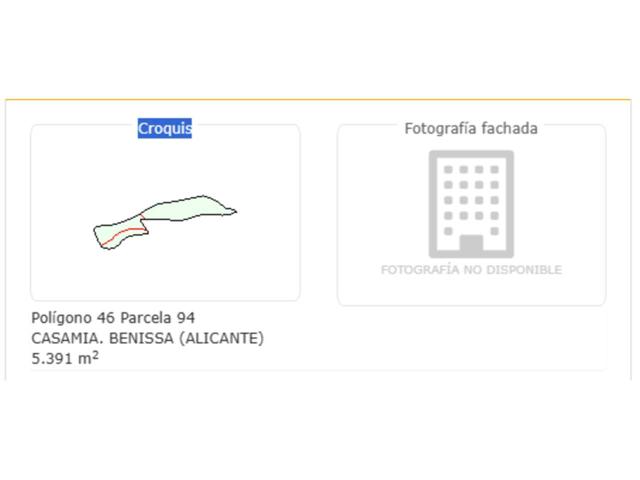
Task: Click the (ALICANTE) province text
Action: (x=222, y=338)
